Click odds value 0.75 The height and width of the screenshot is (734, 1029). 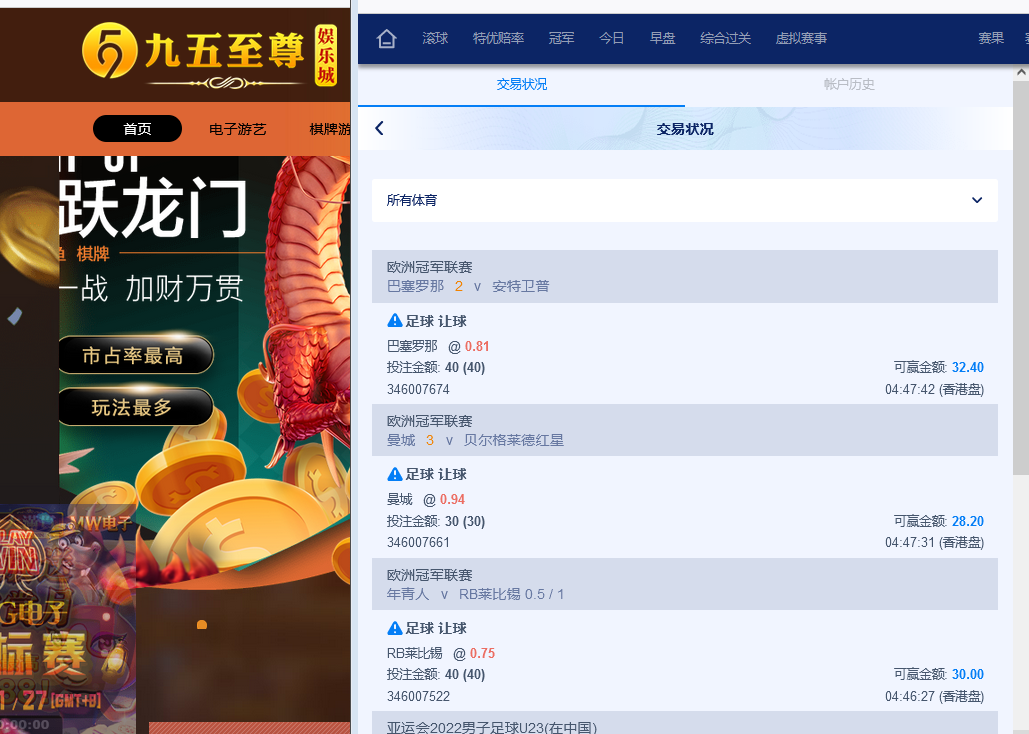tap(482, 654)
